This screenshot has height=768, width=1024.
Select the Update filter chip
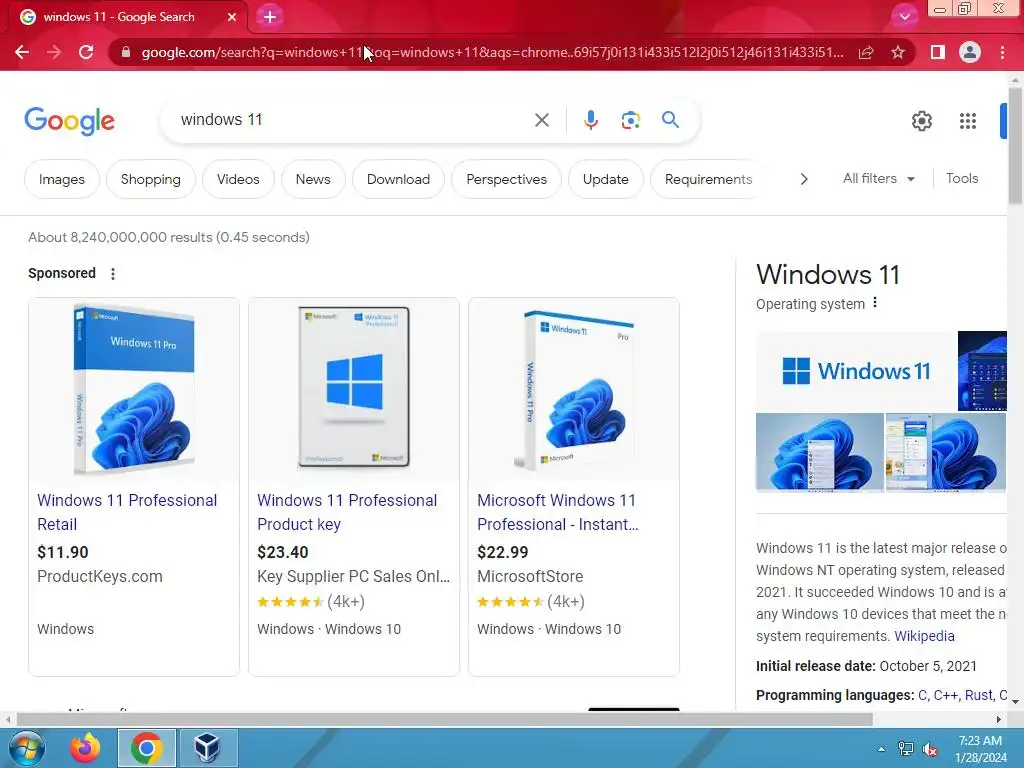tap(605, 179)
